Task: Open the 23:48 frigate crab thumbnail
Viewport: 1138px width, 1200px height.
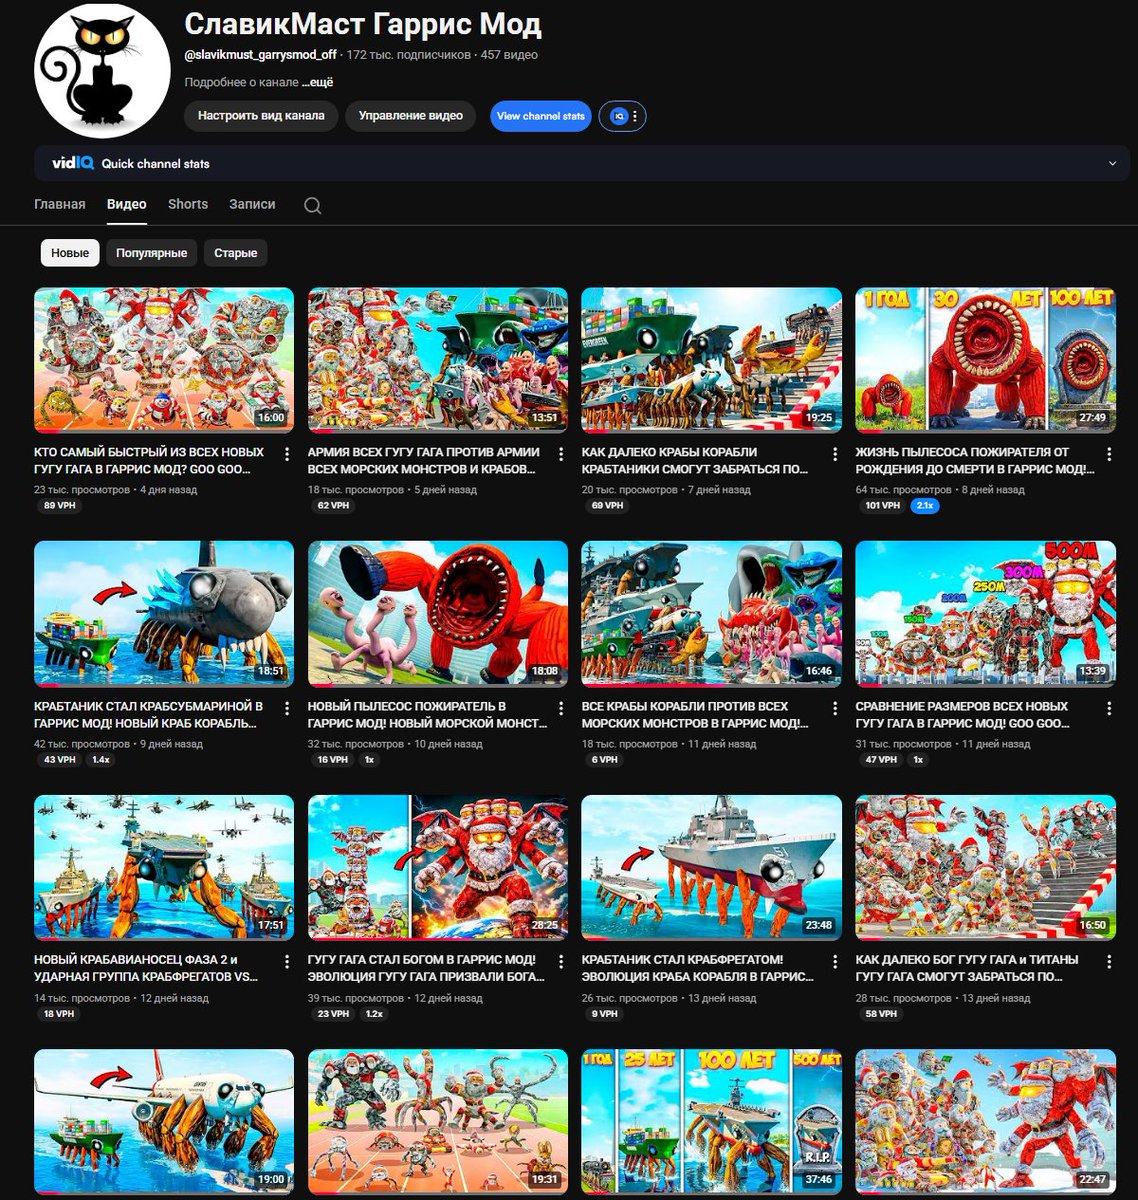Action: point(712,868)
